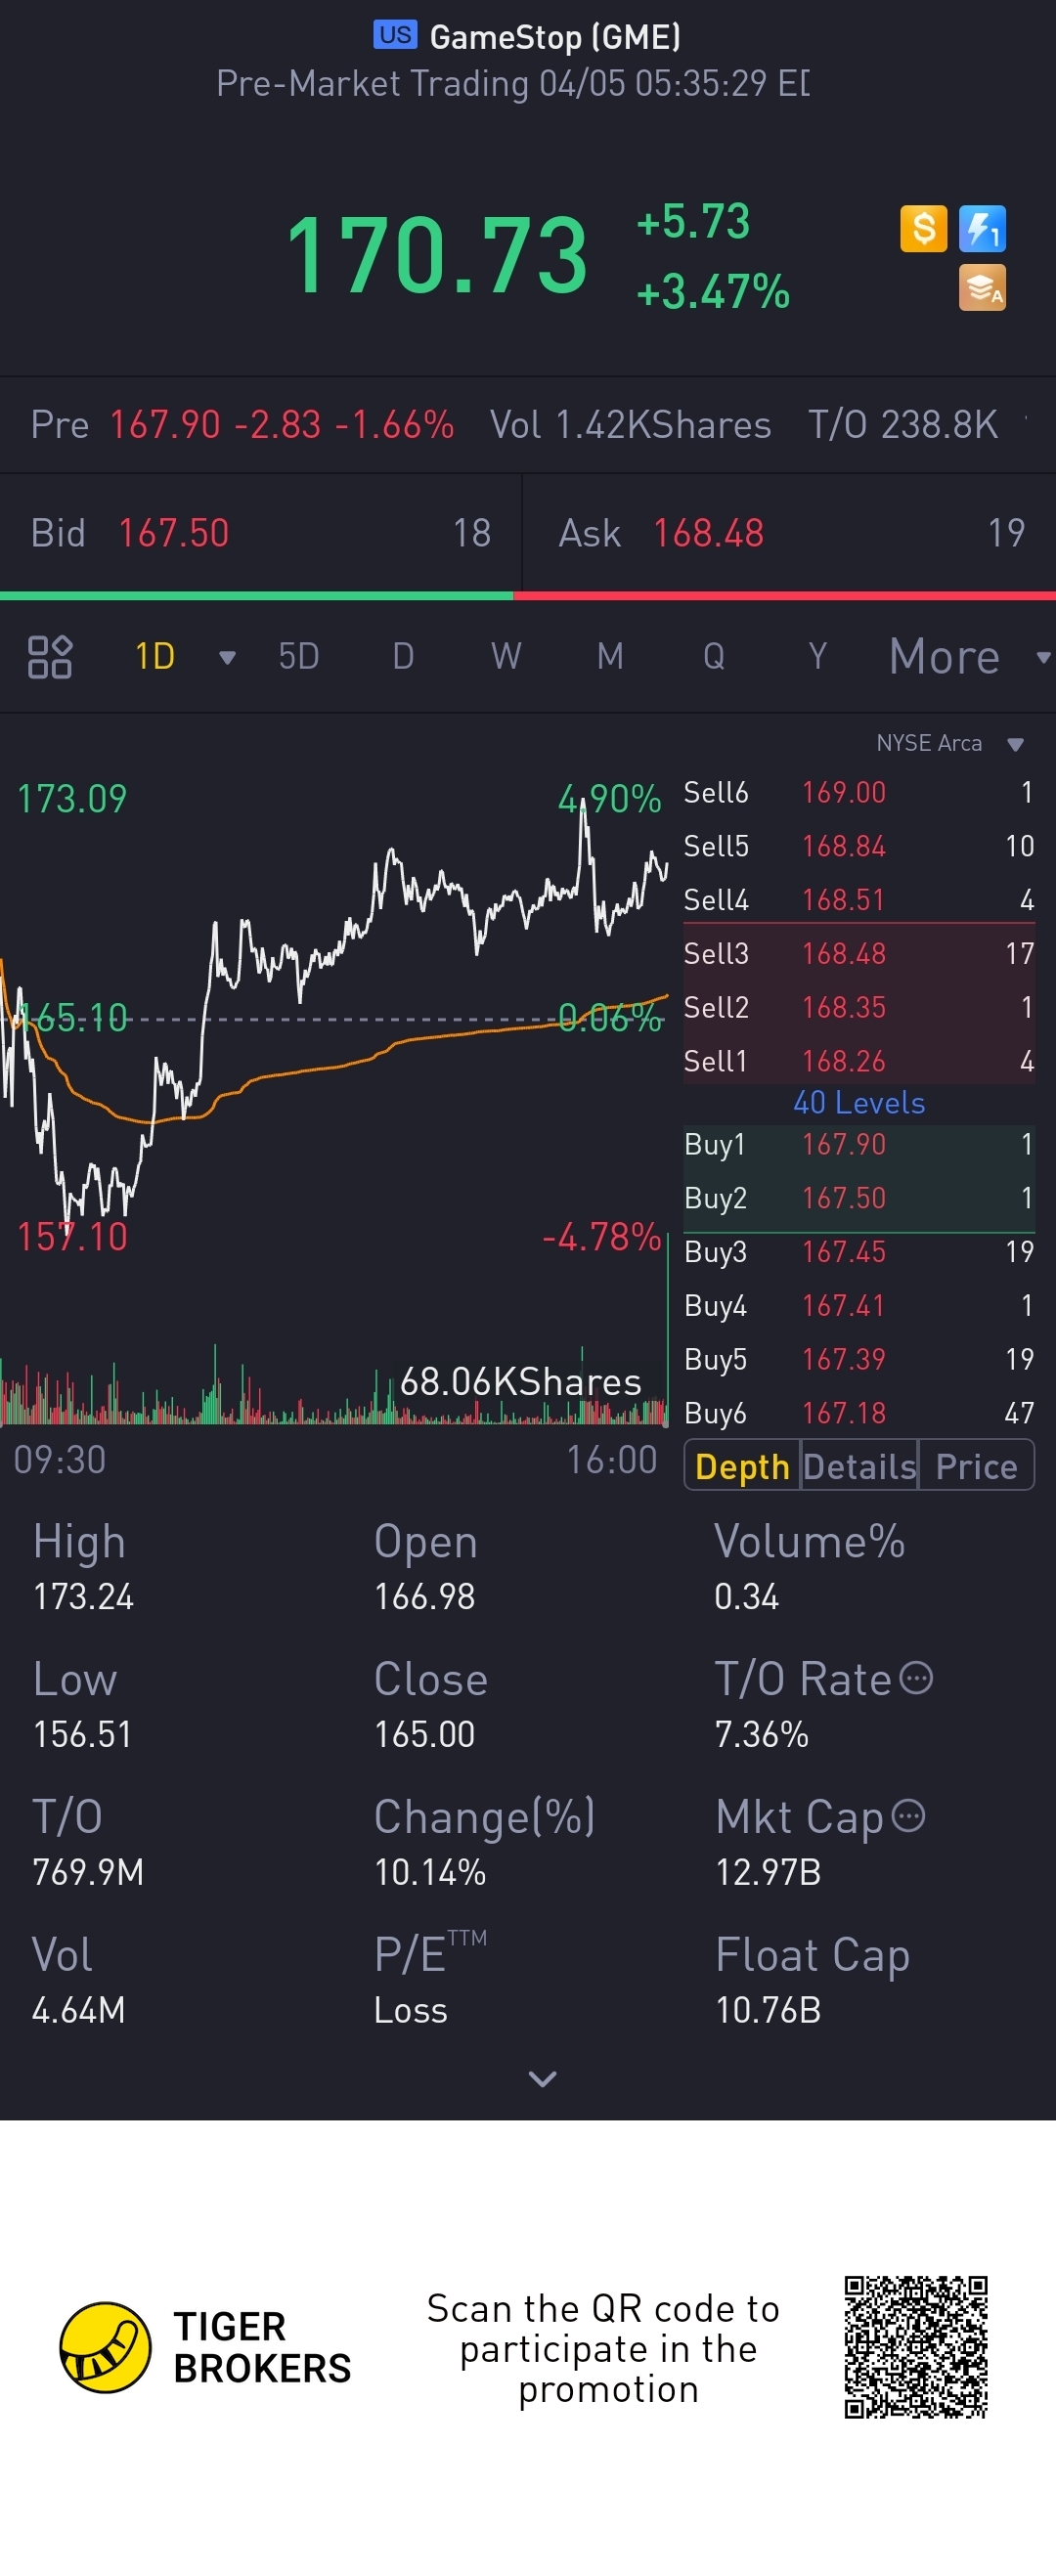Screen dimensions: 1056x2576
Task: Switch to the W weekly chart
Action: click(x=506, y=657)
